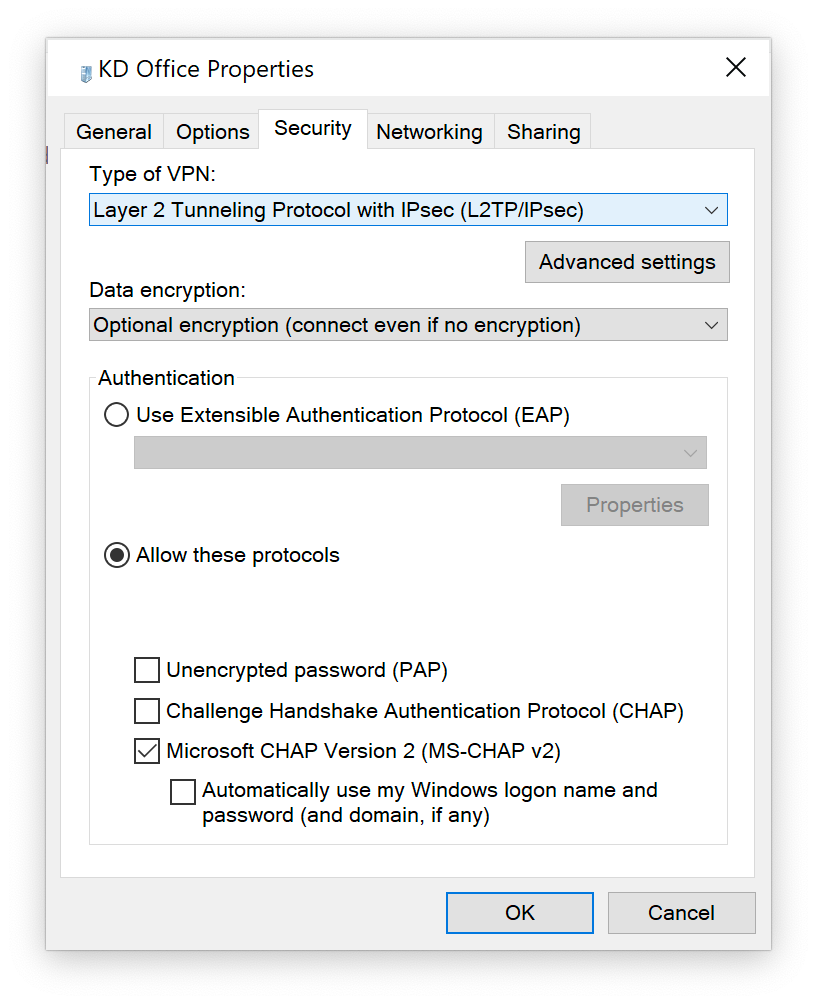The width and height of the screenshot is (818, 1004).
Task: Expand the EAP method dropdown
Action: (x=420, y=453)
